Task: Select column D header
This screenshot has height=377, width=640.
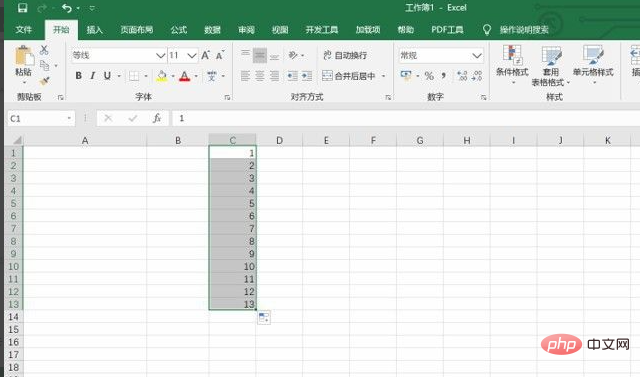Action: [279, 140]
